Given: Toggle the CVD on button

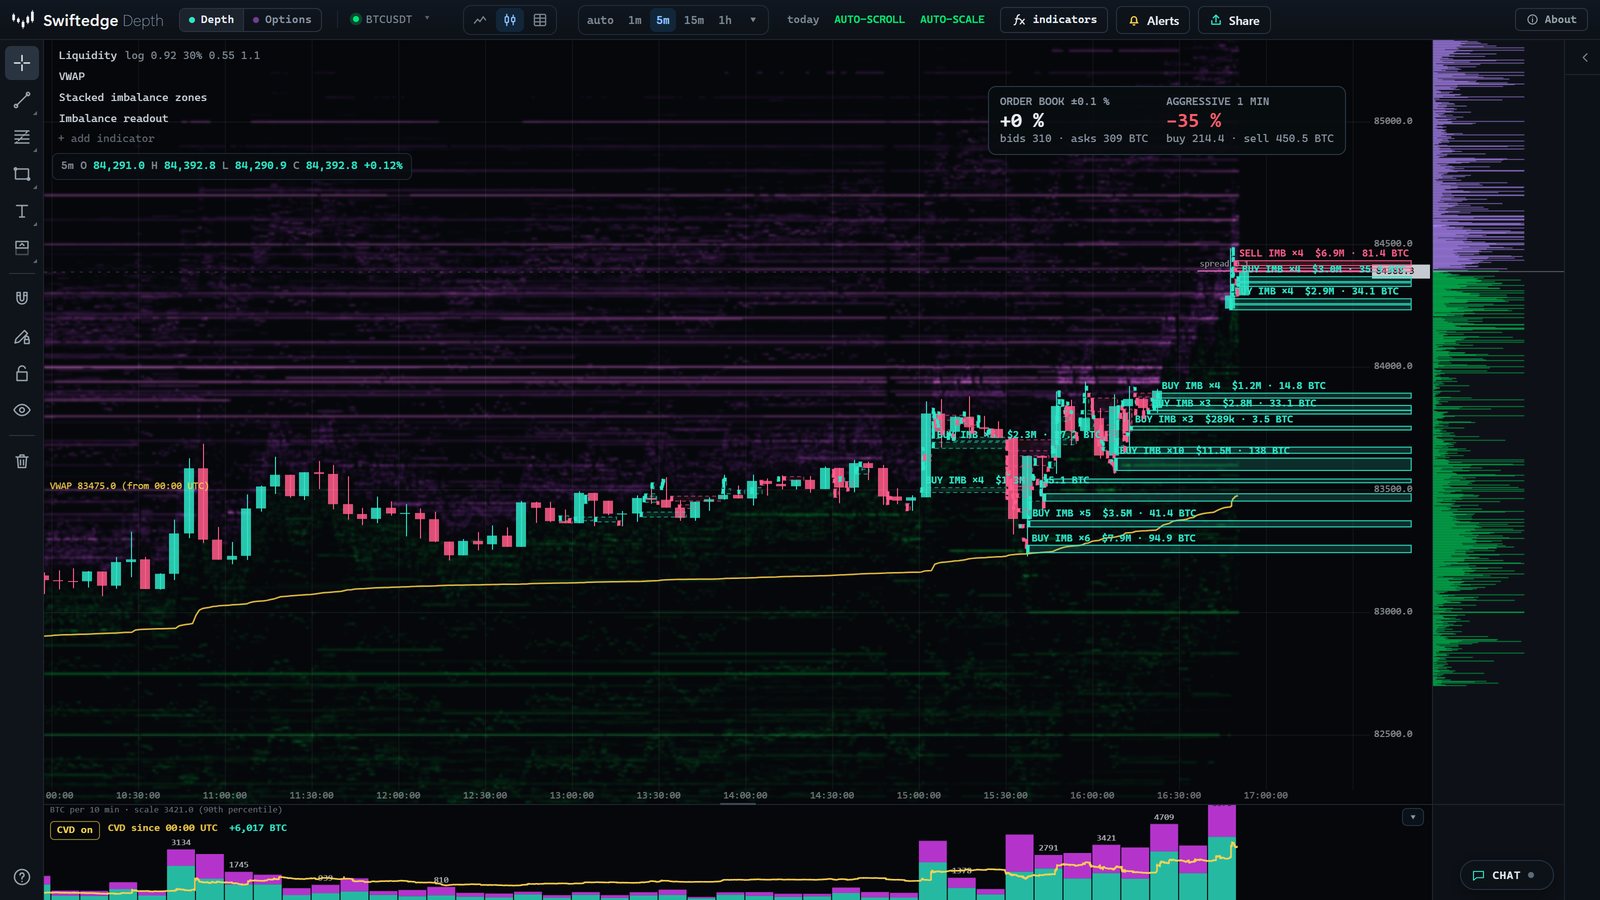Looking at the screenshot, I should [75, 830].
